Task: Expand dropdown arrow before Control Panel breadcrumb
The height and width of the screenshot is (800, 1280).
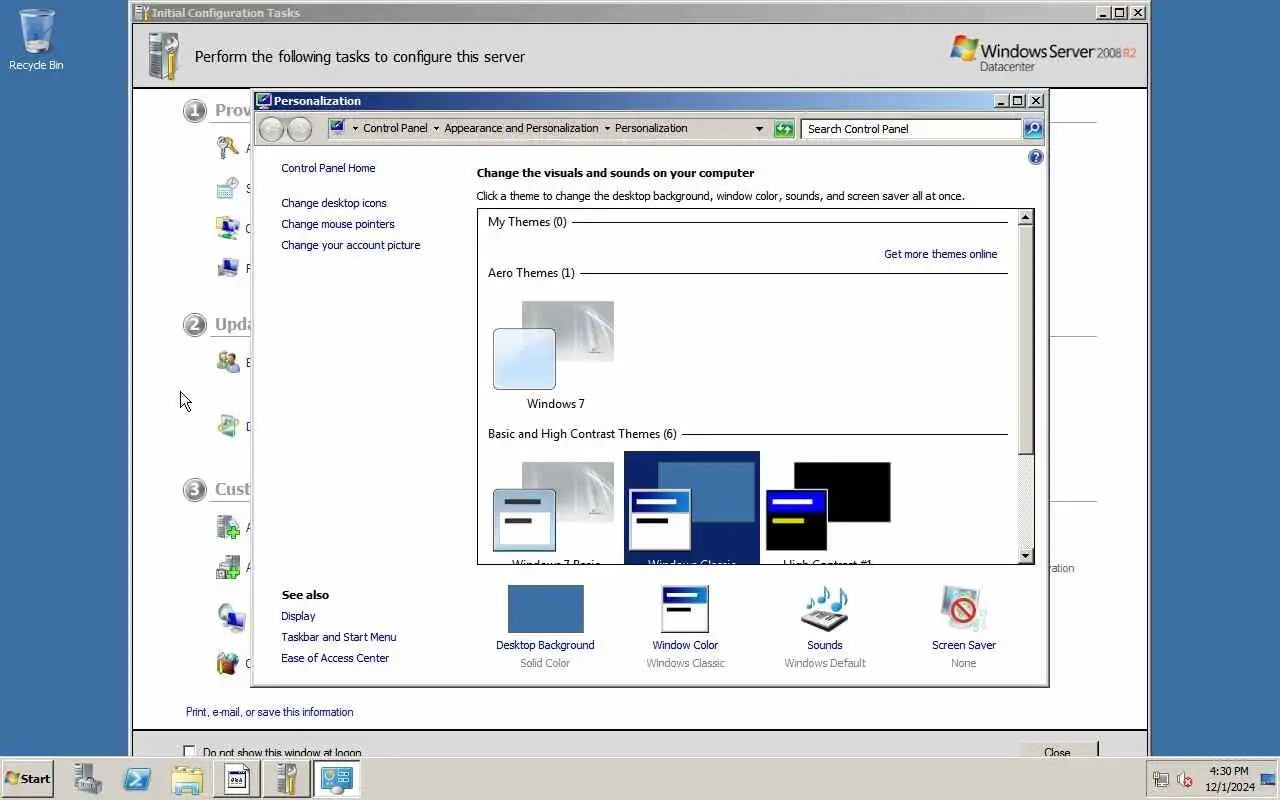Action: pos(355,129)
